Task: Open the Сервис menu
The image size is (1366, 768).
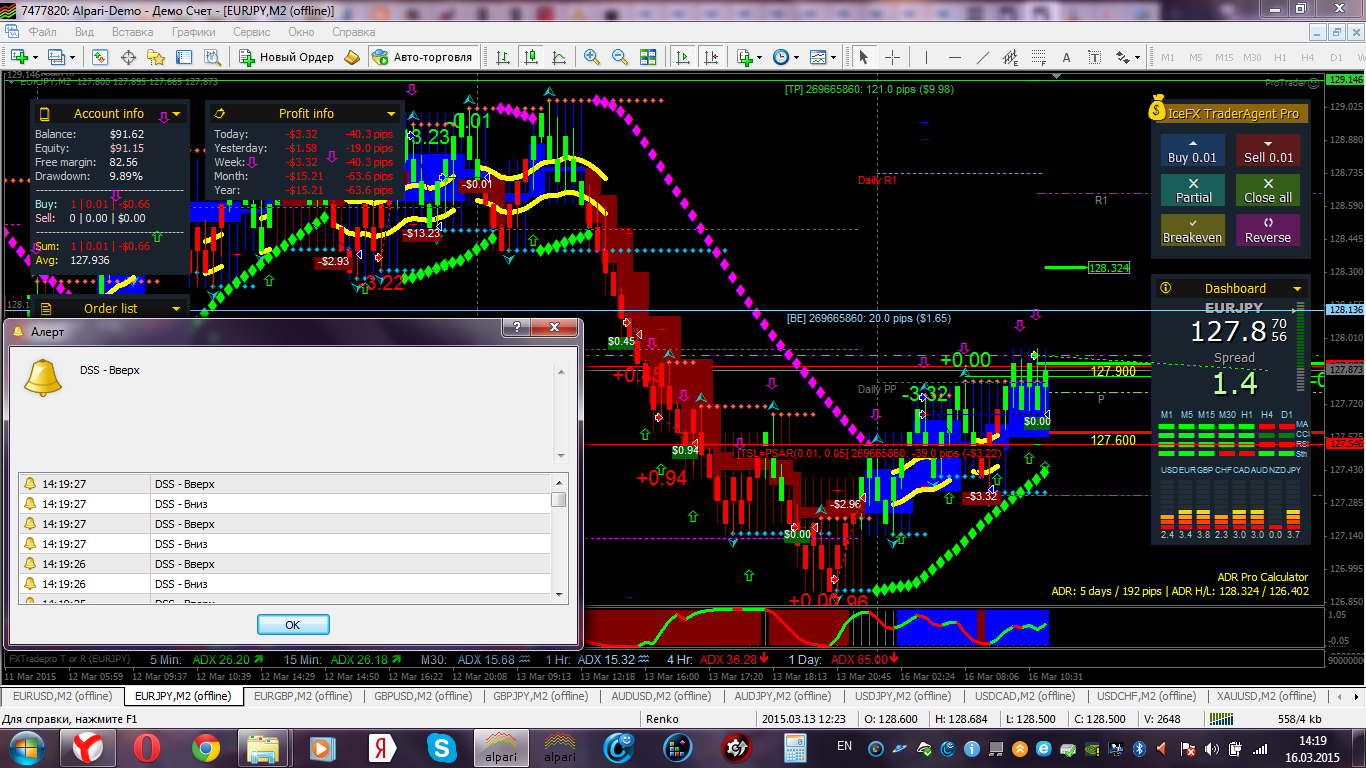Action: (252, 31)
